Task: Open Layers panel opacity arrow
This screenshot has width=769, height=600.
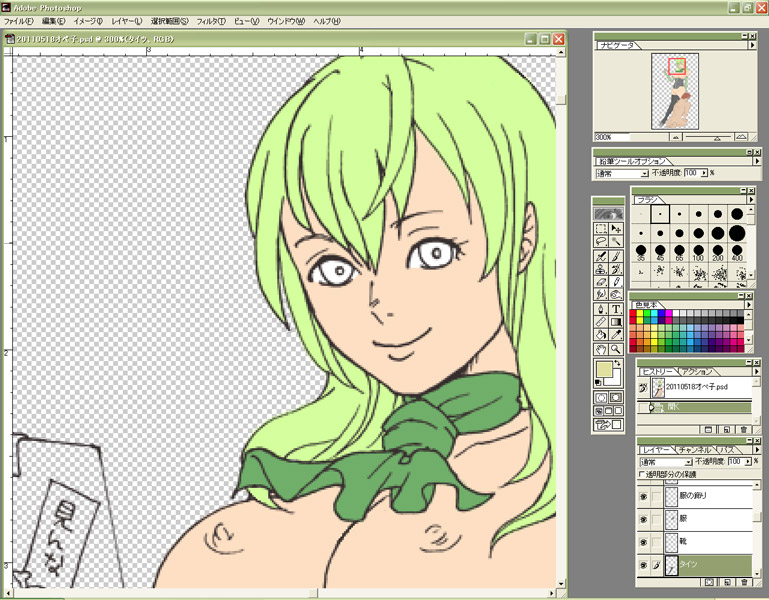Action: [x=748, y=462]
